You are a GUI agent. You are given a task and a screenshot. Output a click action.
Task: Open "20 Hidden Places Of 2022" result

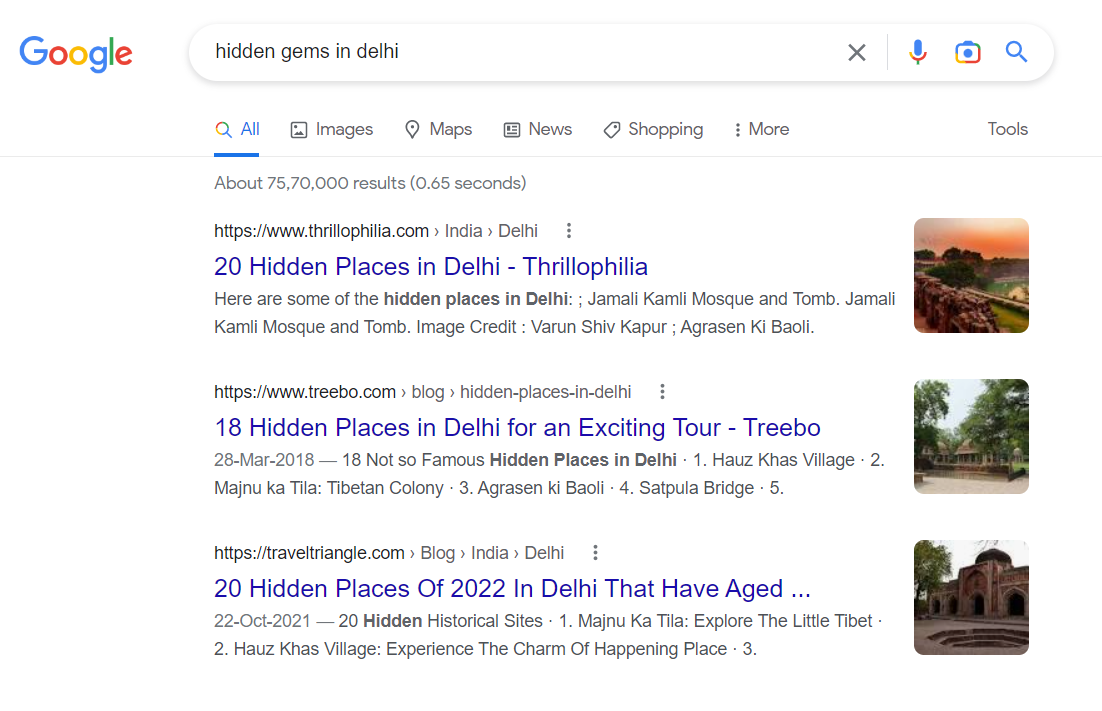pos(512,588)
